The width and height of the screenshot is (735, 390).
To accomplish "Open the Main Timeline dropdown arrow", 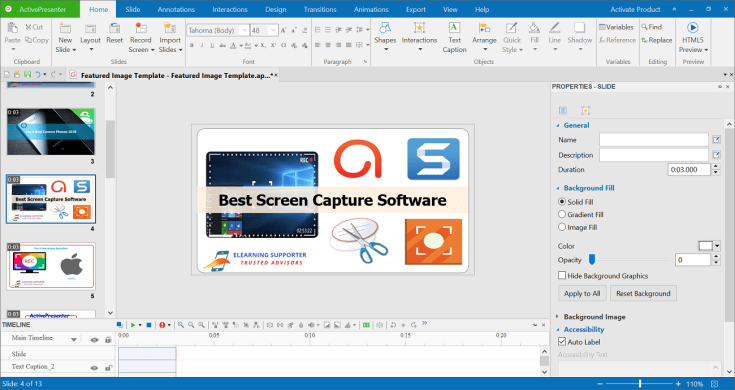I will [74, 340].
